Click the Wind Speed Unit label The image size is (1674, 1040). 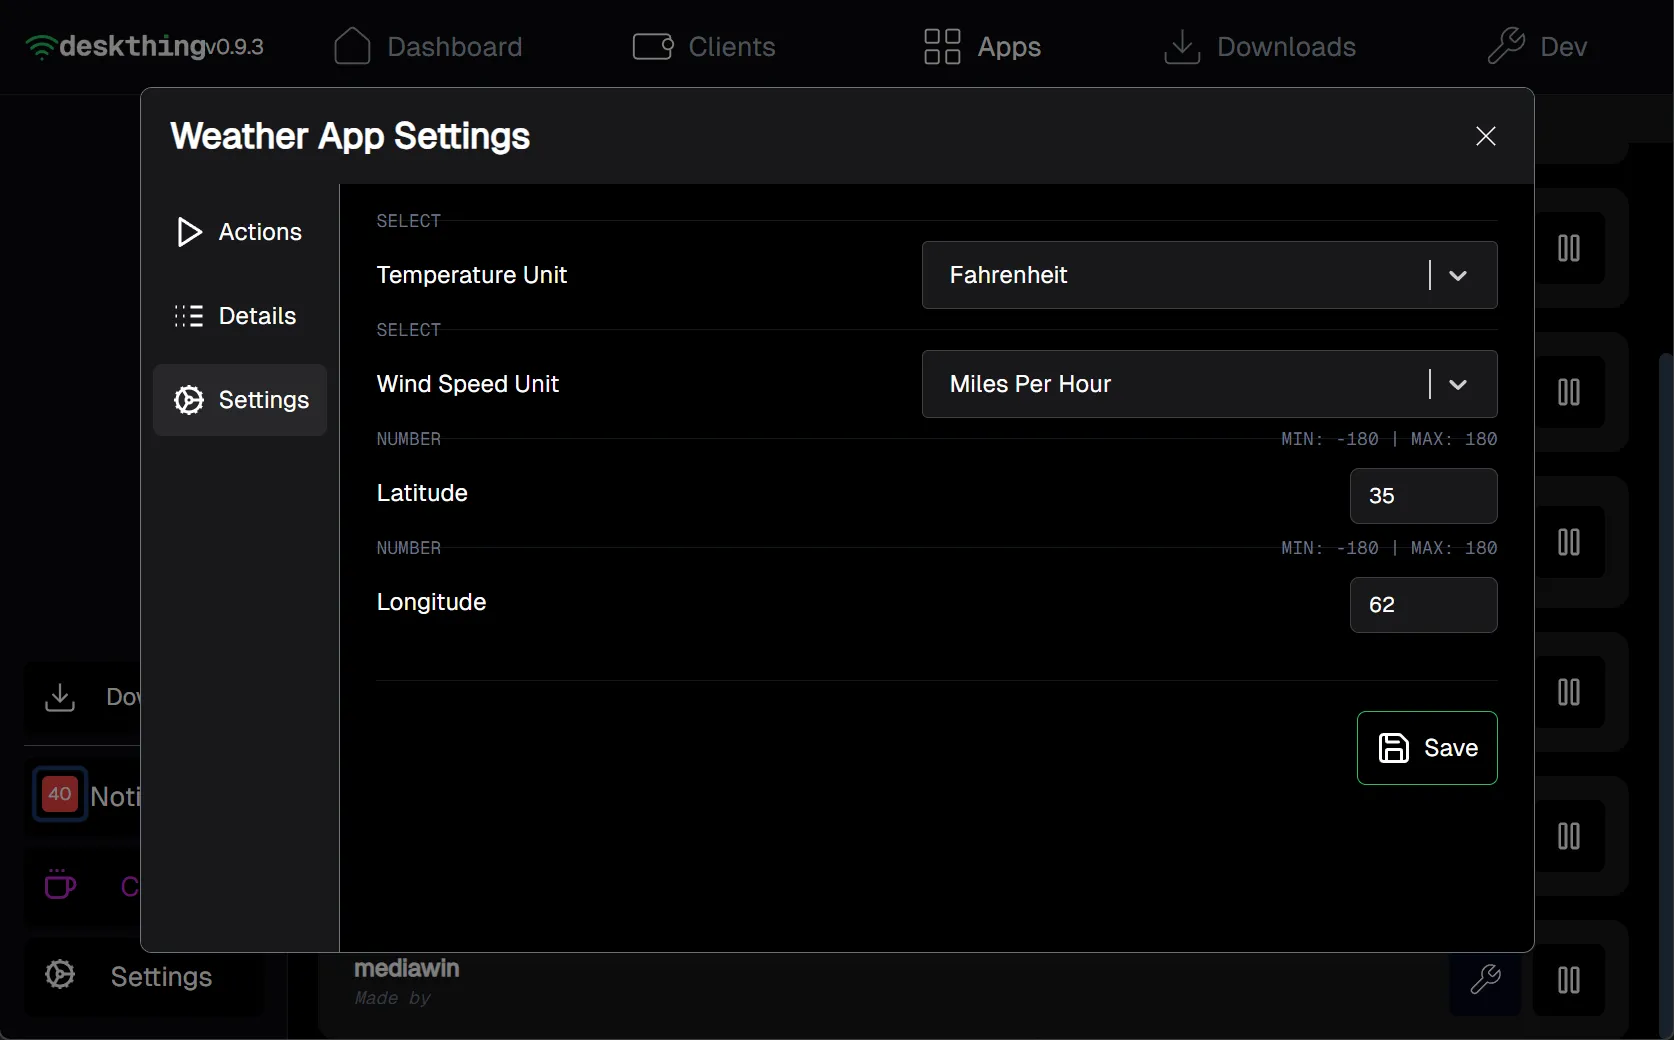(x=468, y=384)
